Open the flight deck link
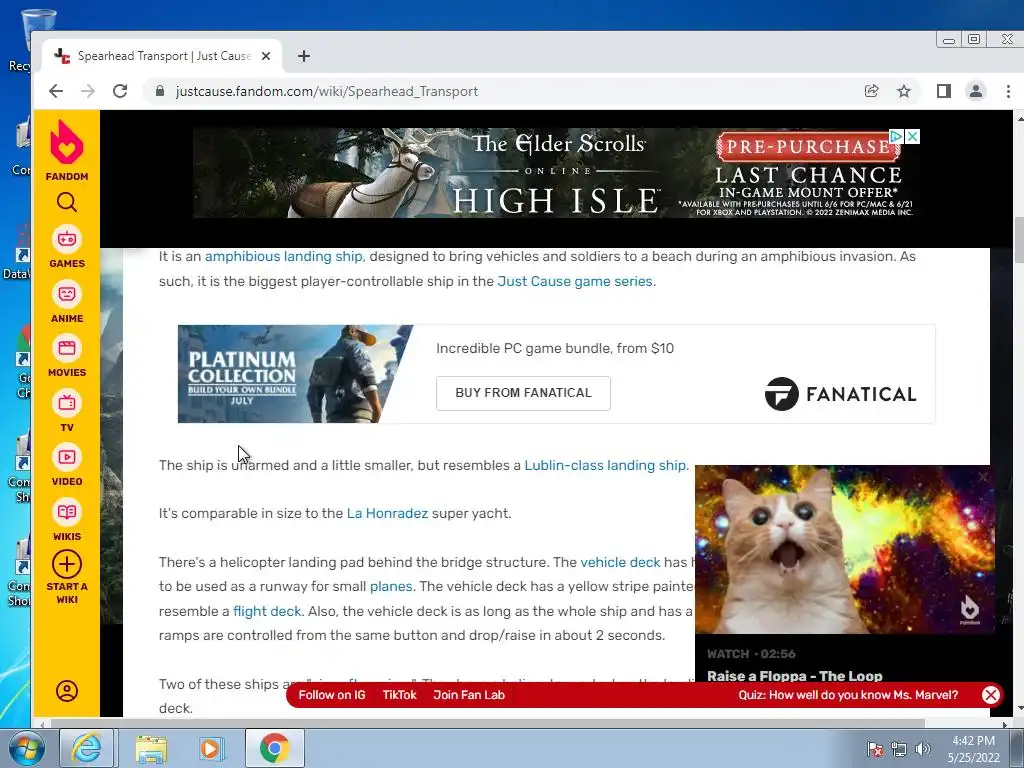 (267, 611)
